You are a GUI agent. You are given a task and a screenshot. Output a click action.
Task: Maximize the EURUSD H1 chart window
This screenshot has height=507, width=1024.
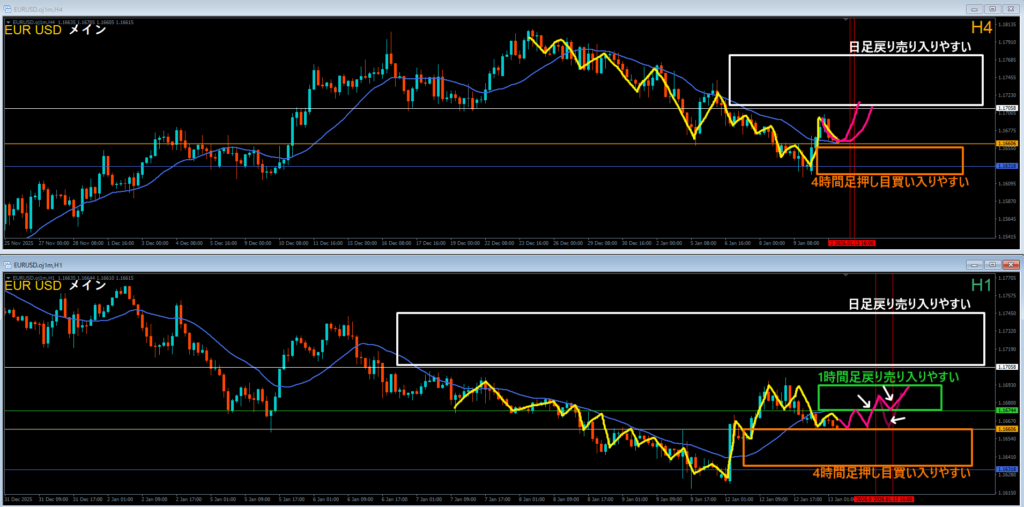click(x=993, y=265)
